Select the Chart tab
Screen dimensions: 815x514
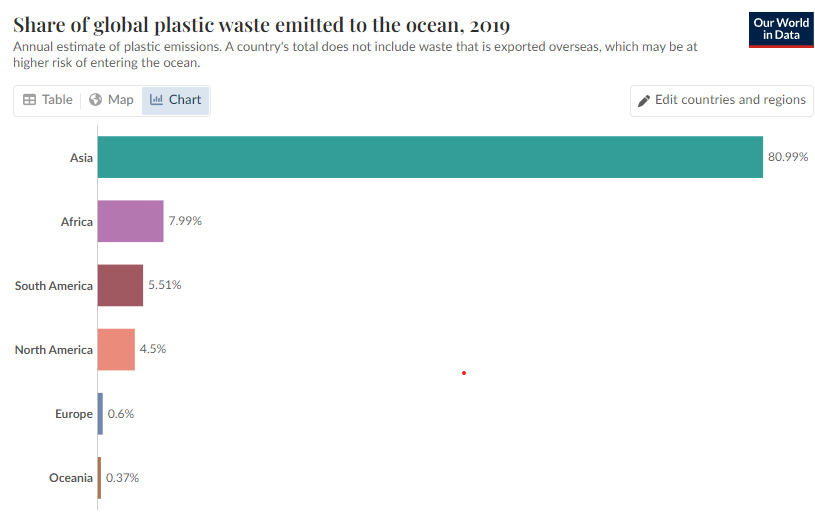175,100
